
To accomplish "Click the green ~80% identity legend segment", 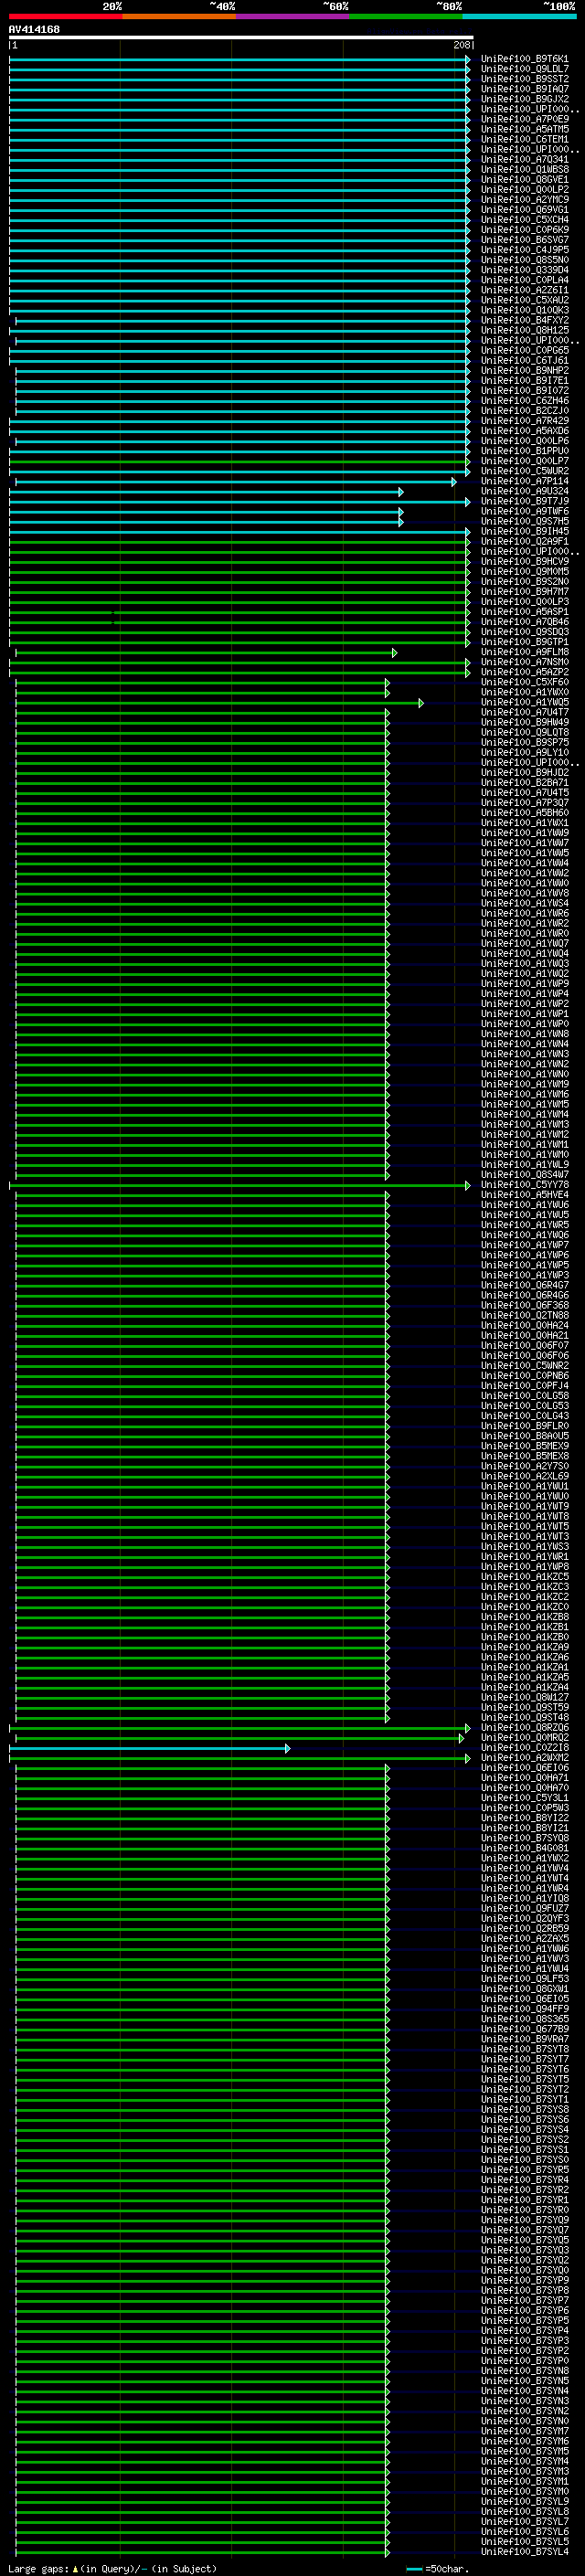I will click(x=406, y=16).
